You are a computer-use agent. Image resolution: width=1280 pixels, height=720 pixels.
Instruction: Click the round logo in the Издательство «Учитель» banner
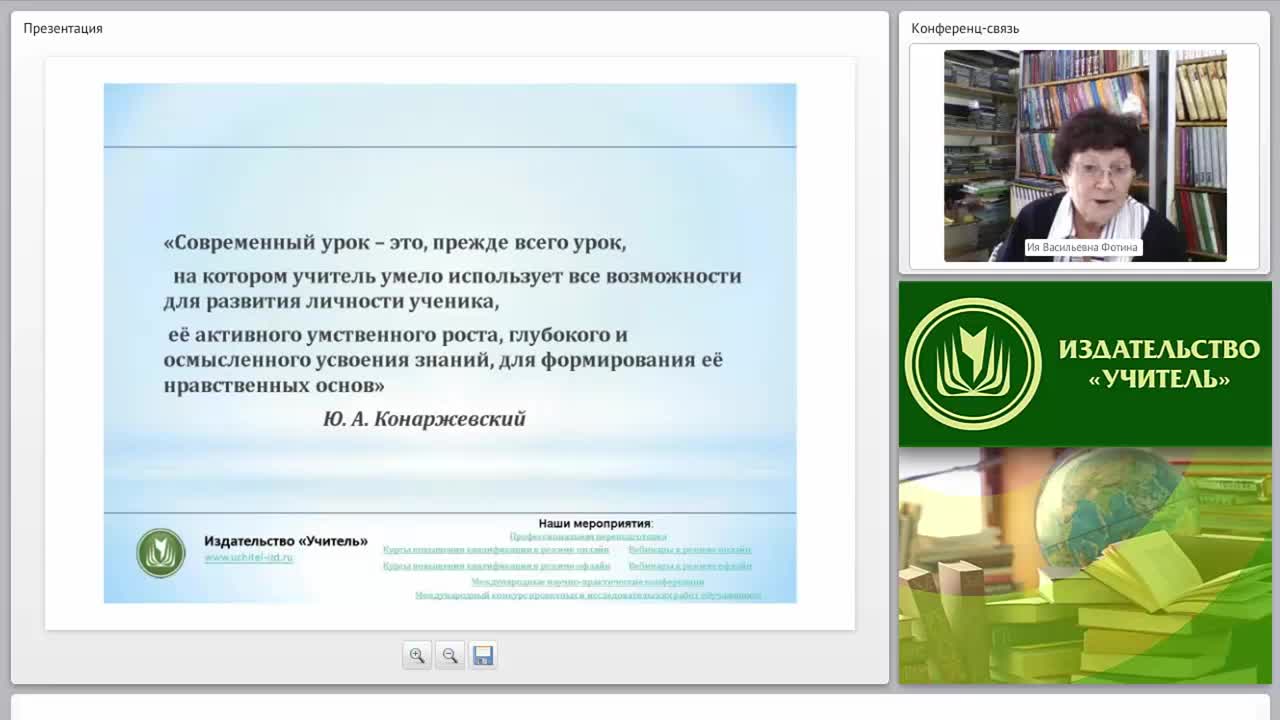tap(973, 364)
